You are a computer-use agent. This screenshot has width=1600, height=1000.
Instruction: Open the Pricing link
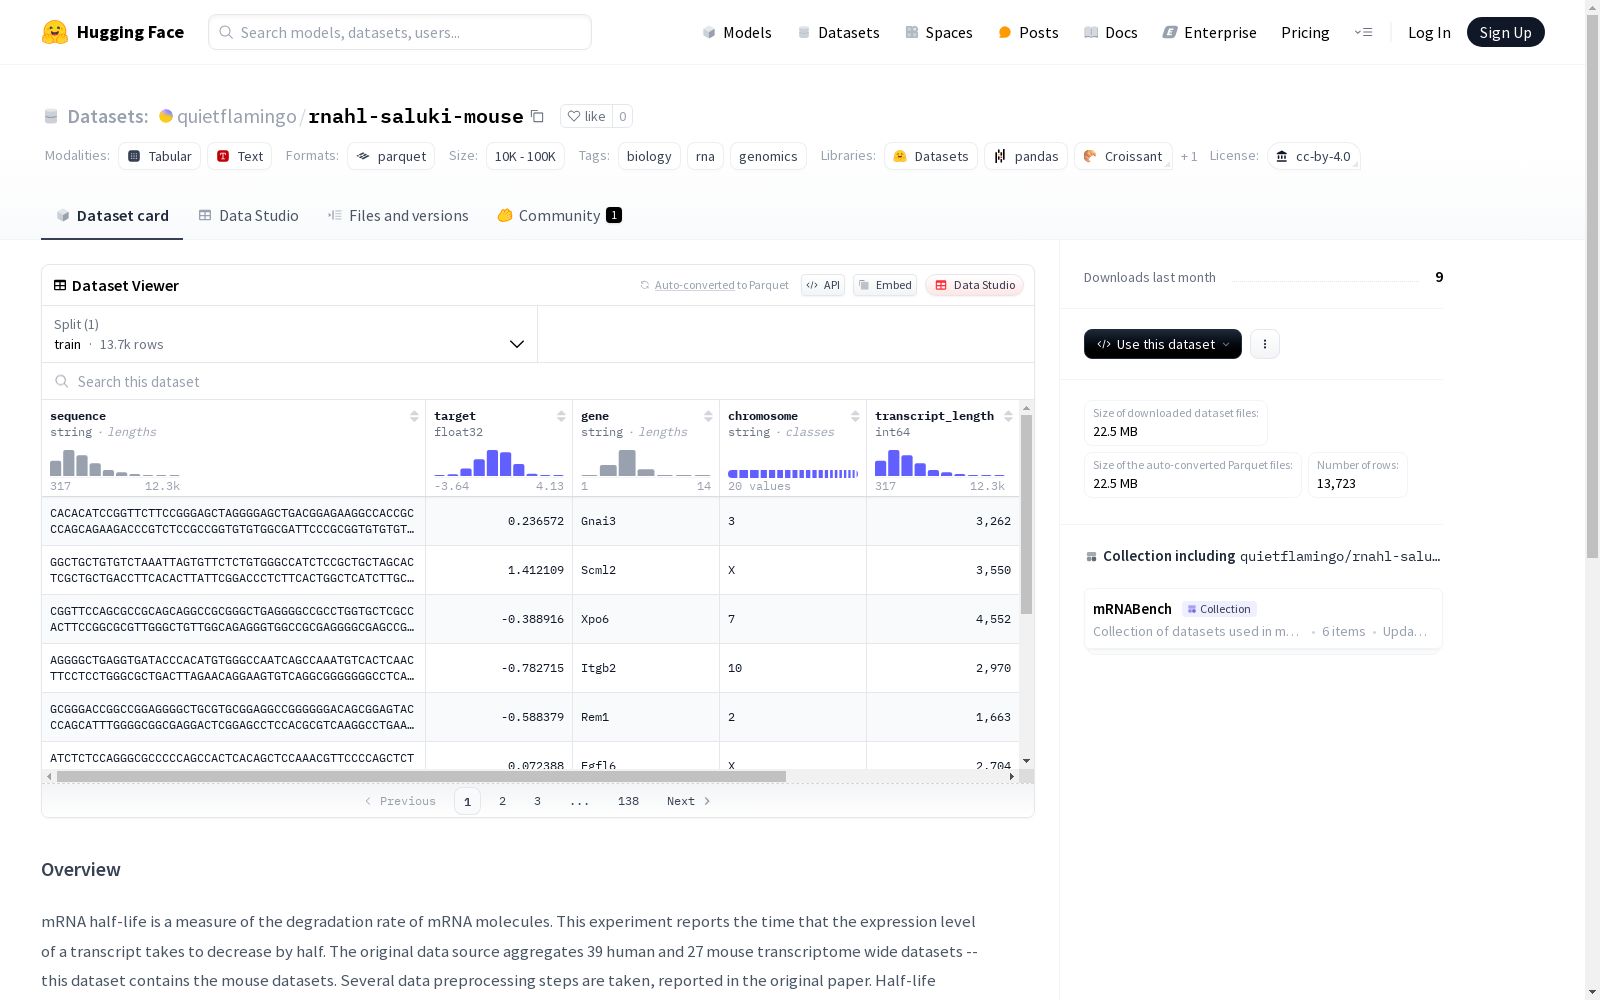[1305, 32]
